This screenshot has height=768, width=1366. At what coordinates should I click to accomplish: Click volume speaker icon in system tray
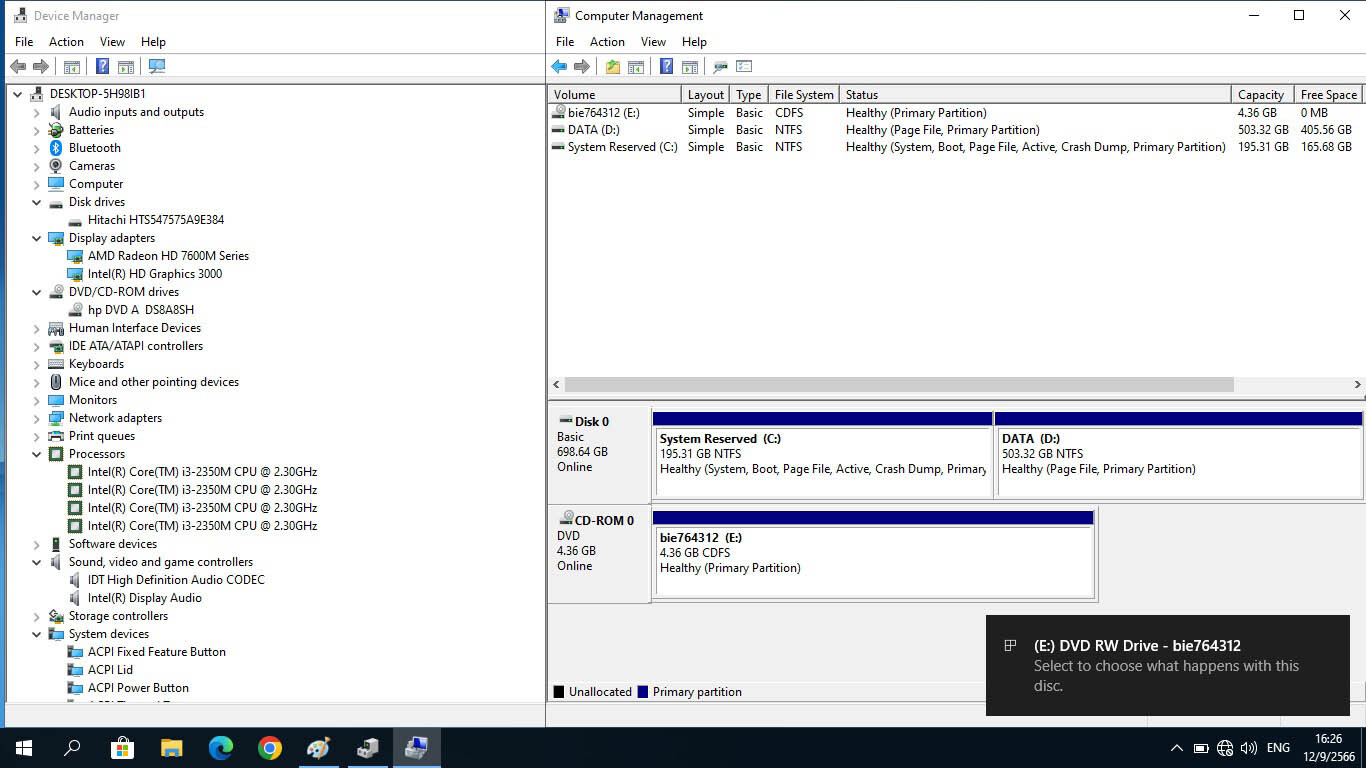coord(1249,748)
